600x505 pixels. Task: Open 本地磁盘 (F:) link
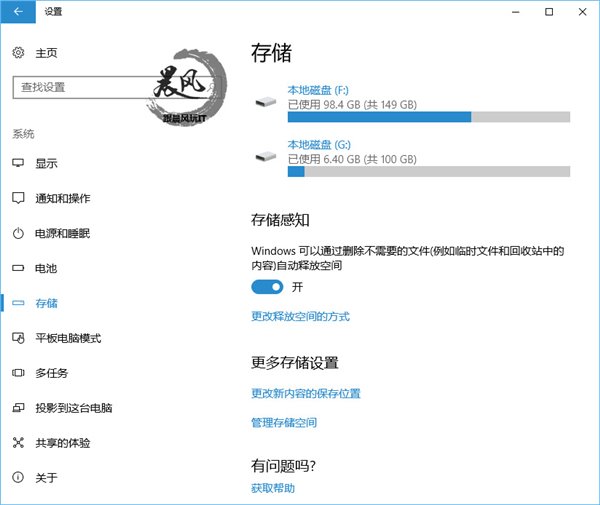click(318, 90)
